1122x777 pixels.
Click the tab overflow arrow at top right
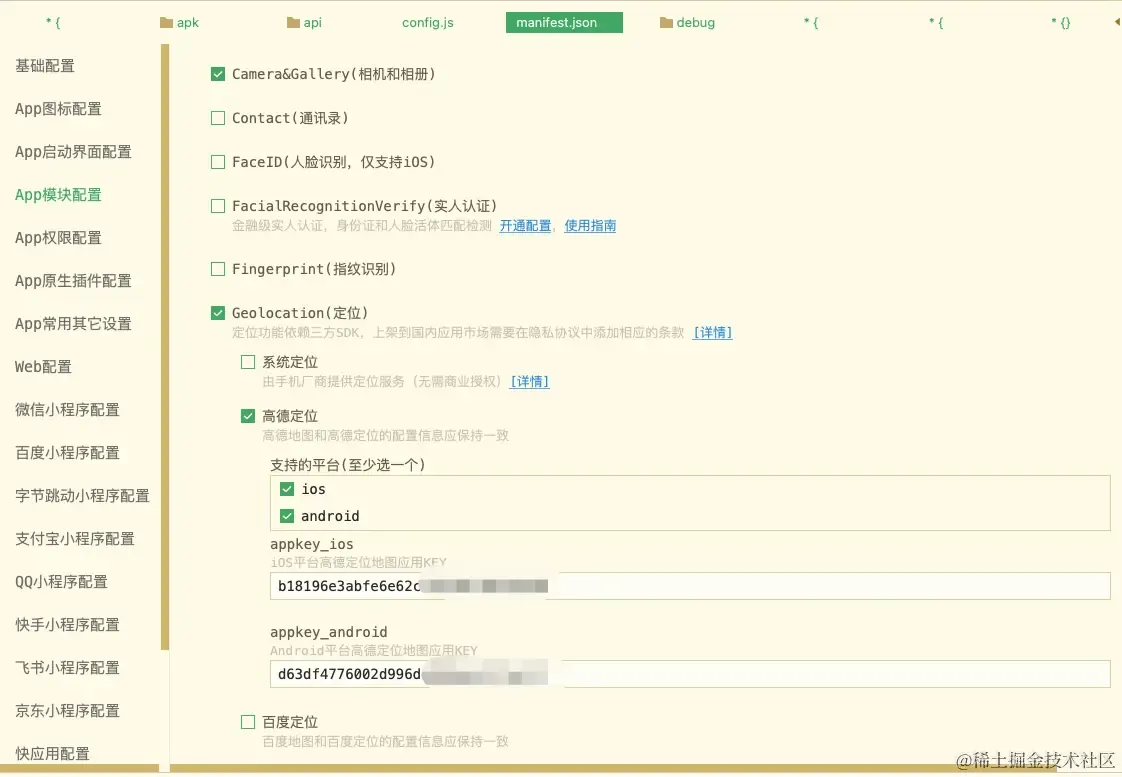point(1117,22)
